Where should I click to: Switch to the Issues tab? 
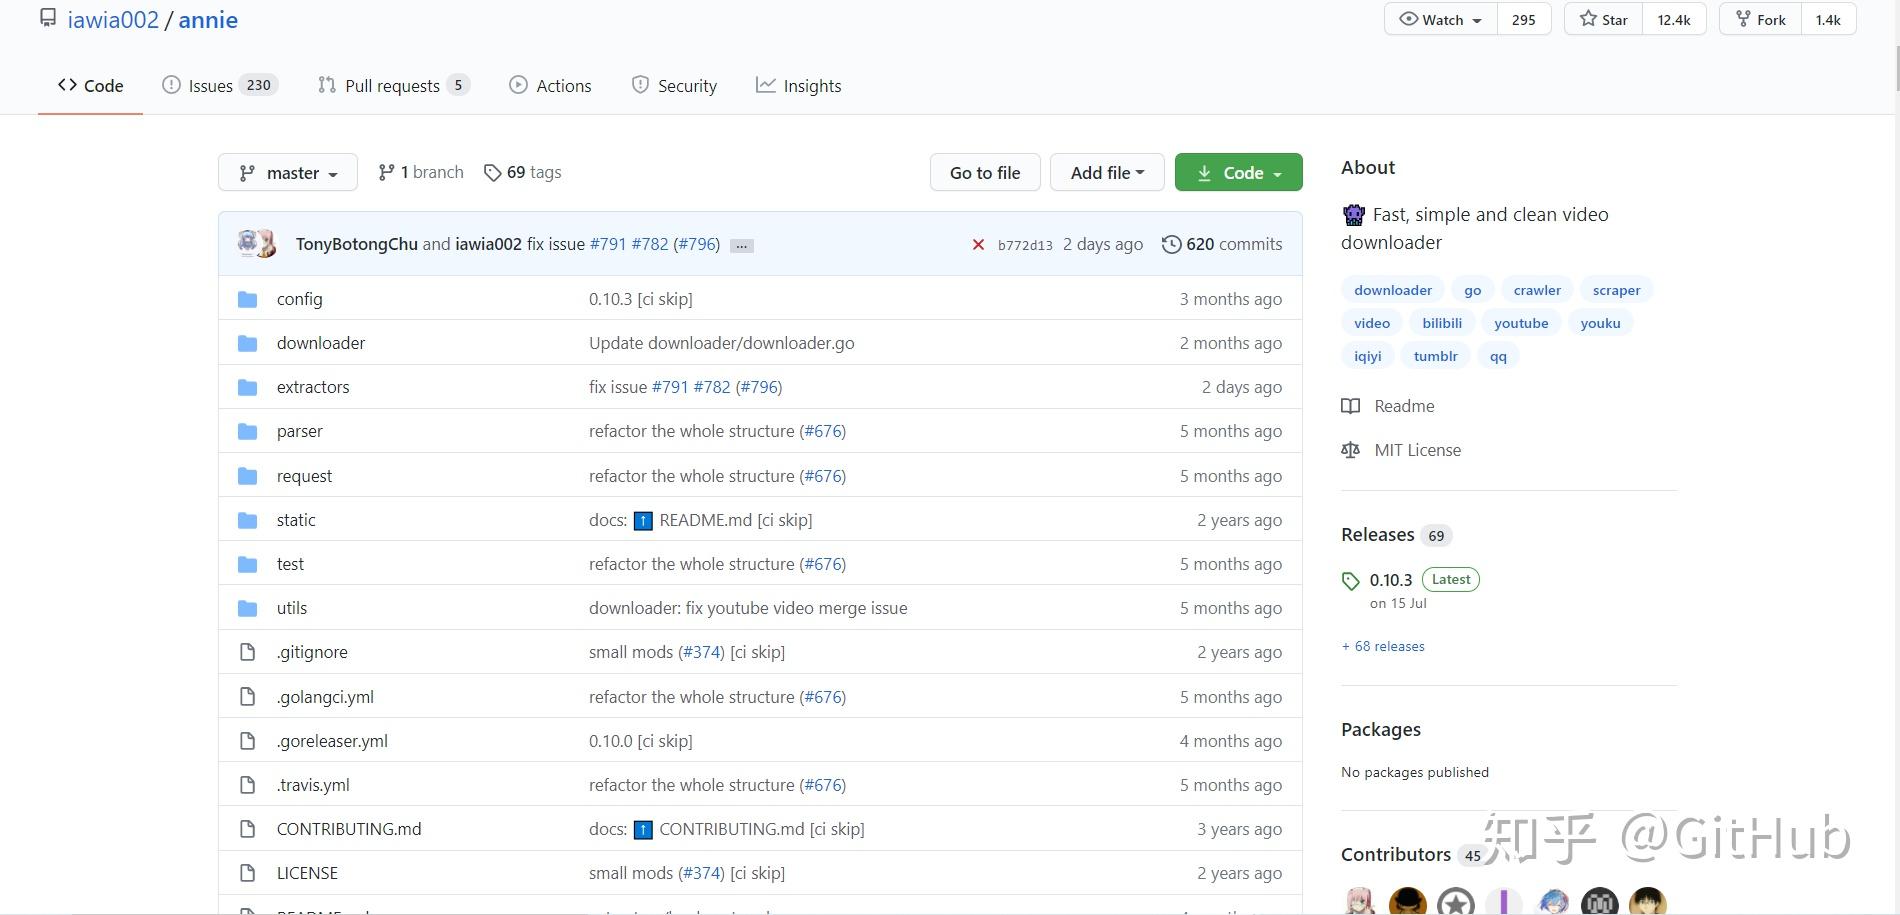[x=209, y=85]
